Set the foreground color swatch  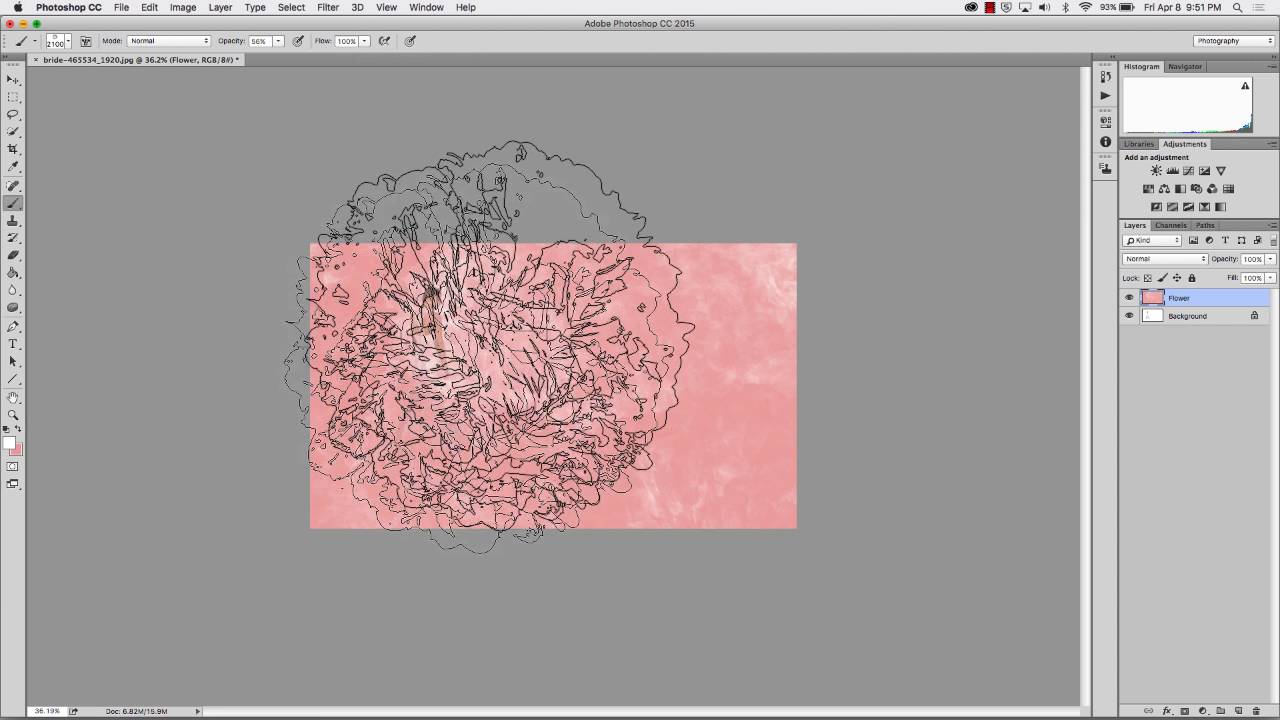9,443
